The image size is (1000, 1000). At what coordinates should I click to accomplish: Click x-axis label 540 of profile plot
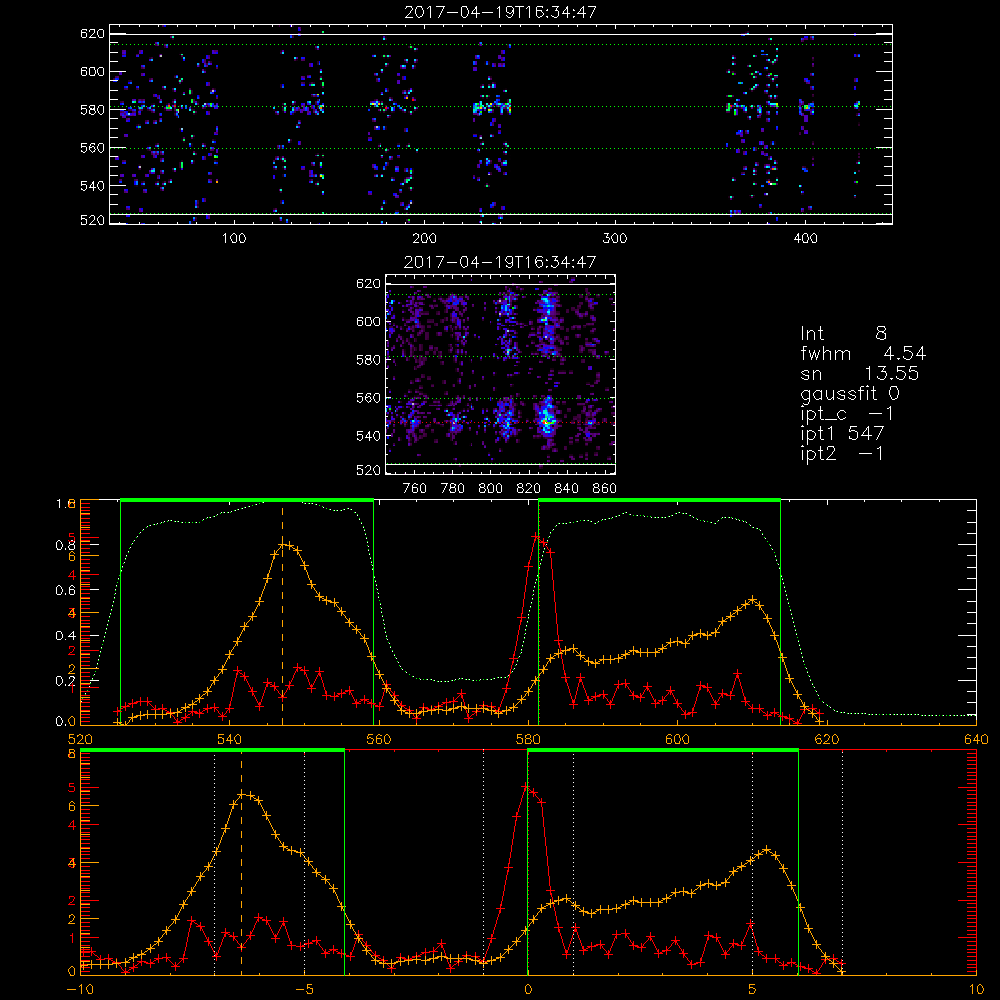pyautogui.click(x=230, y=739)
